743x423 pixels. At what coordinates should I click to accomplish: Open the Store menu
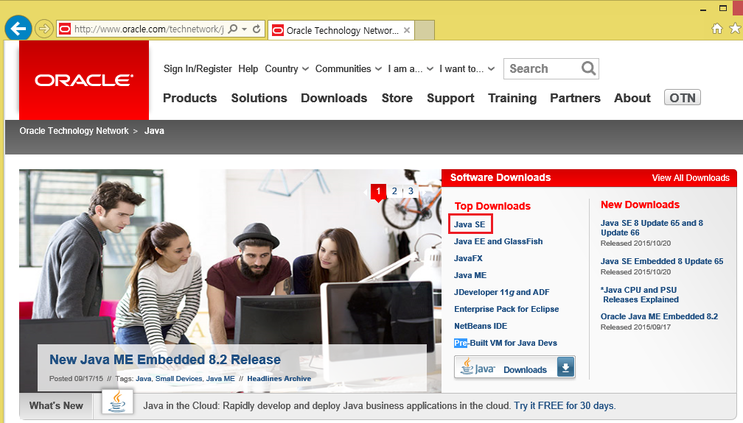click(x=397, y=98)
